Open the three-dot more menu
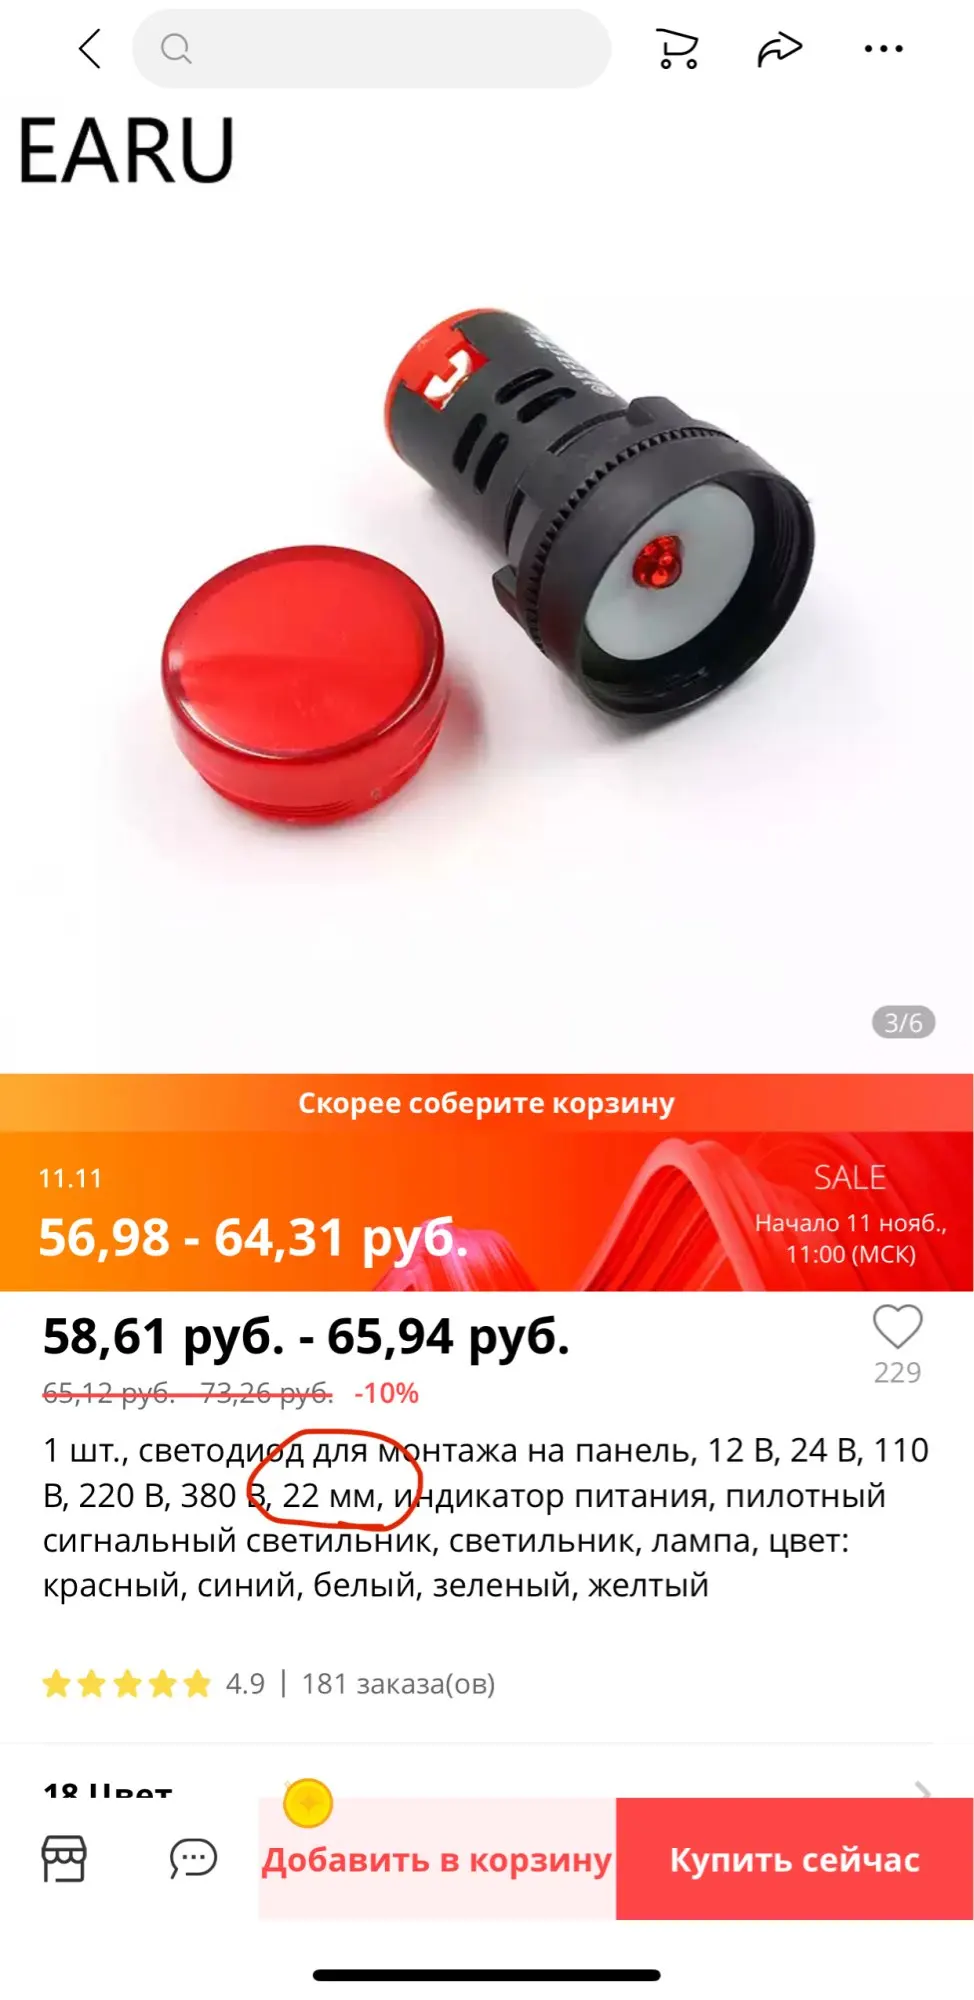This screenshot has height=2000, width=974. tap(884, 48)
